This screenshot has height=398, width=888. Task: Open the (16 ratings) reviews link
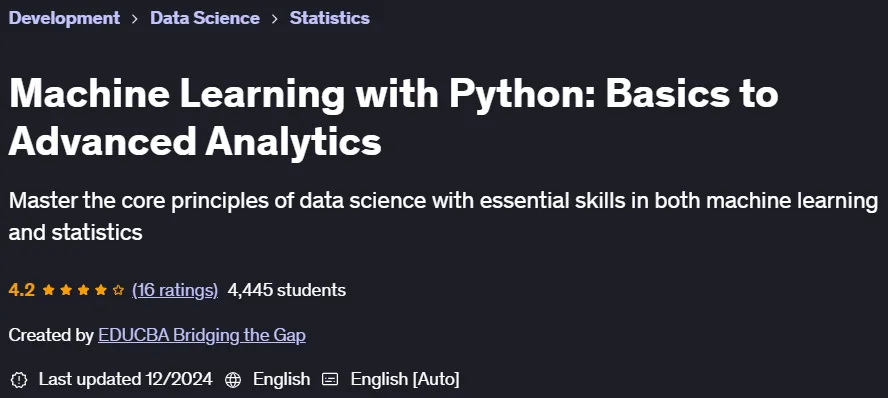click(x=175, y=290)
